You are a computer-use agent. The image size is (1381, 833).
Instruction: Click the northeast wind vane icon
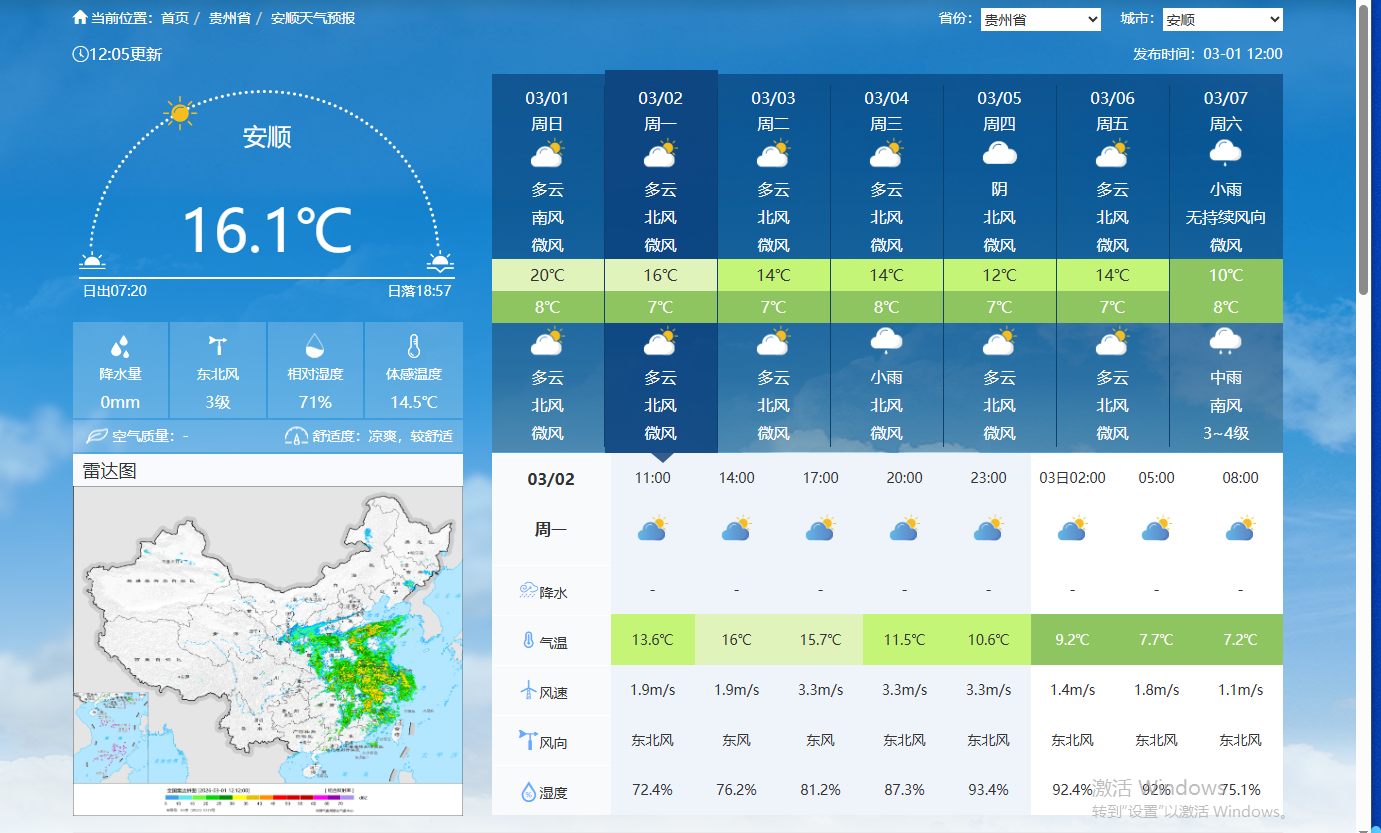(218, 346)
